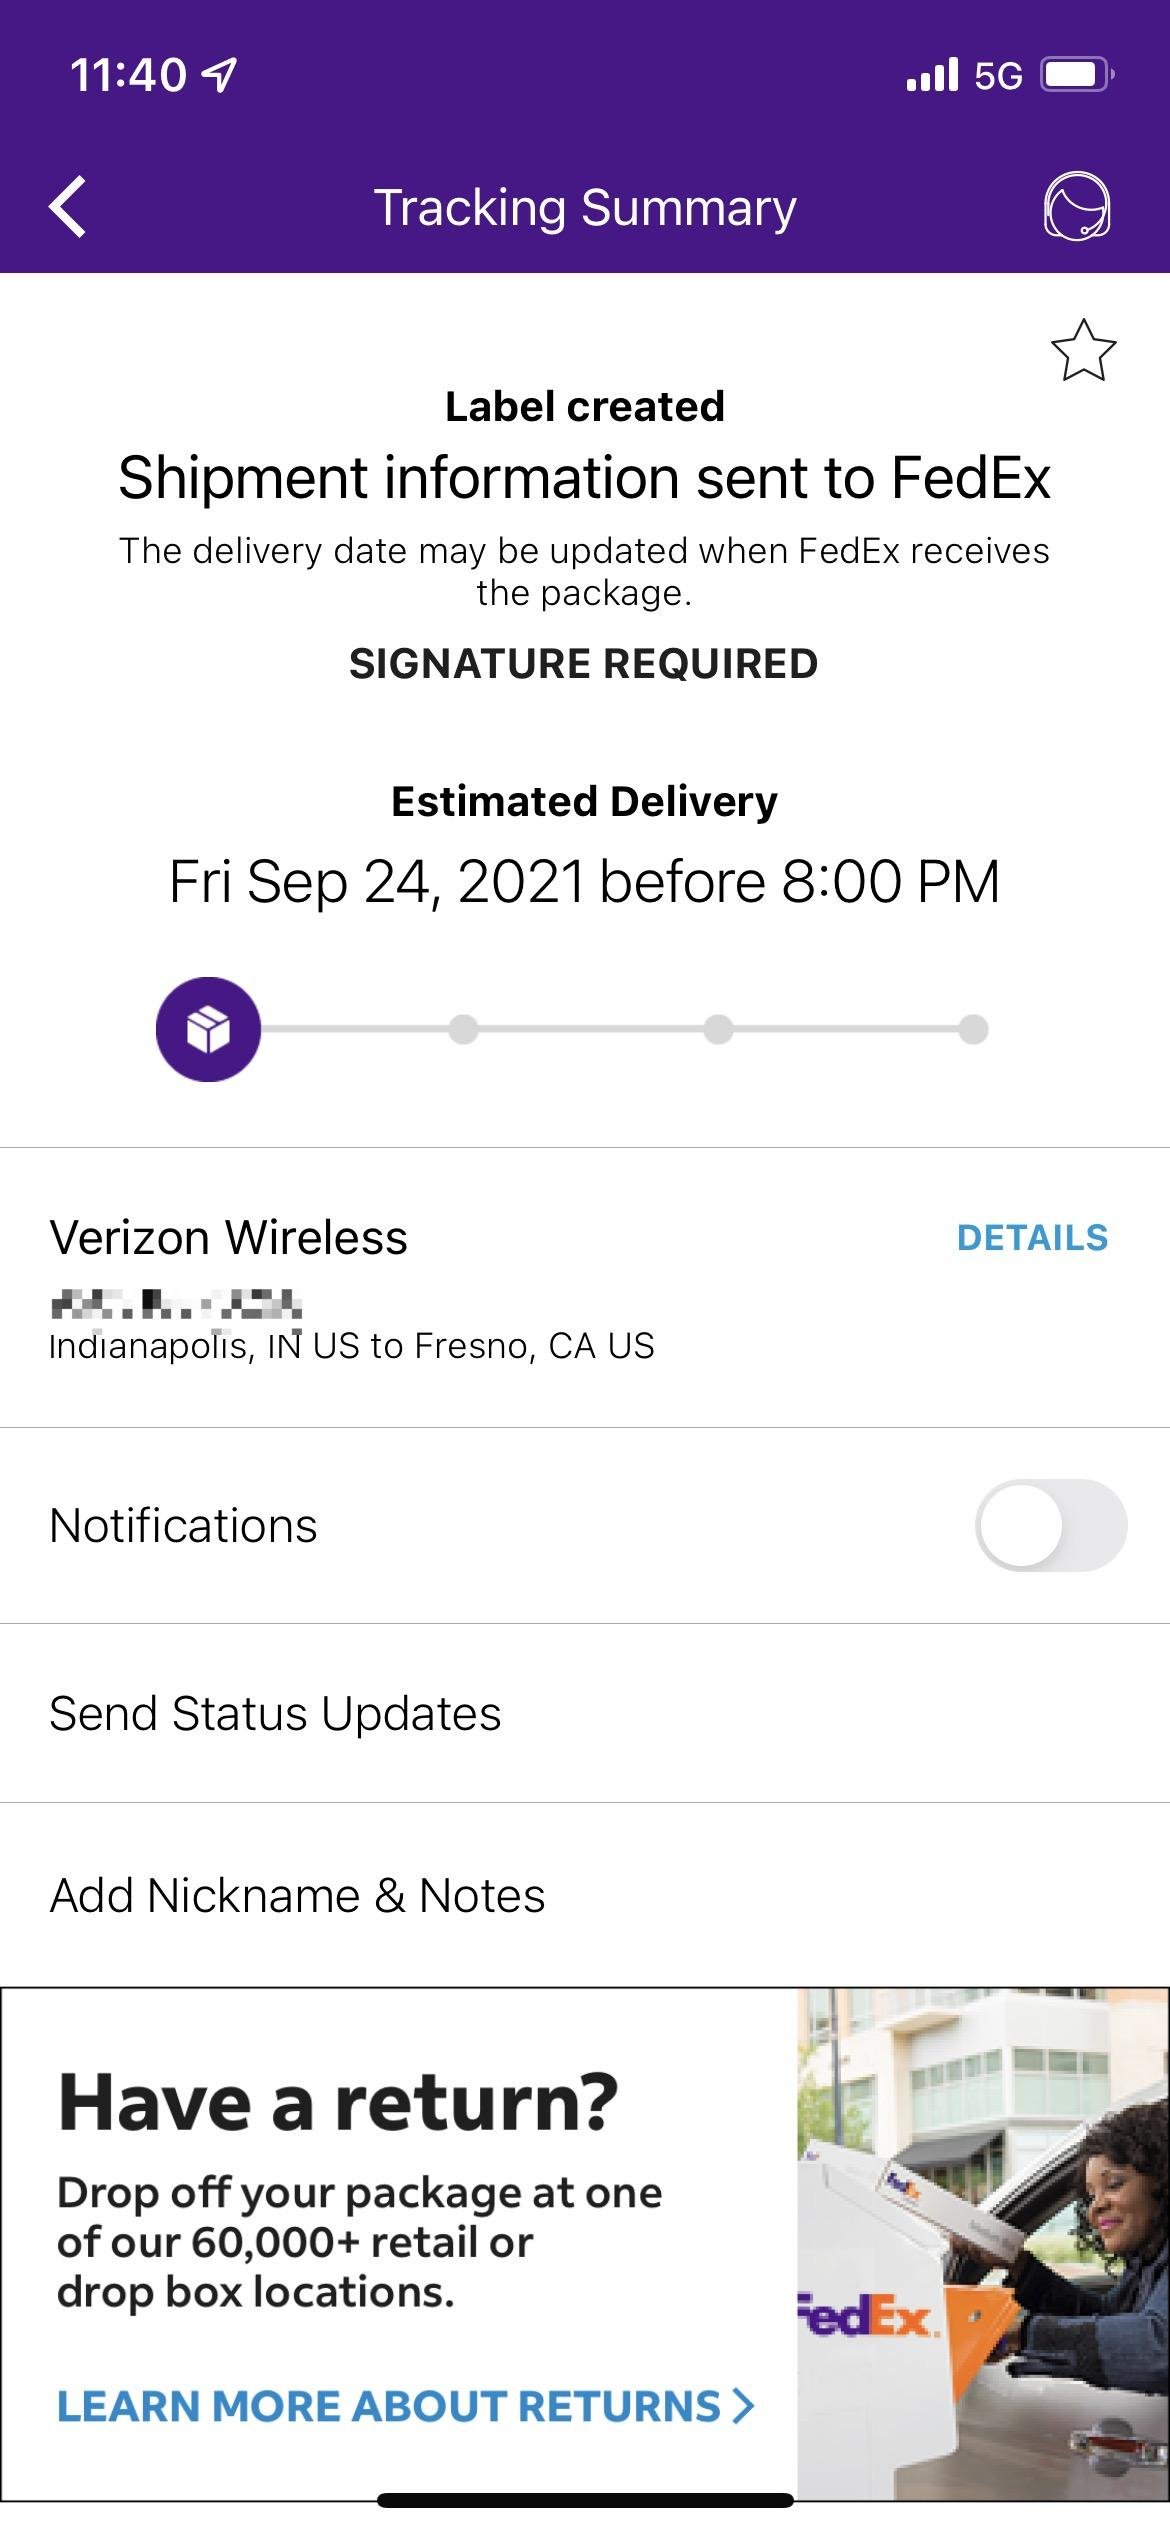Tap the battery icon in status bar
1170x2532 pixels.
[x=1076, y=75]
